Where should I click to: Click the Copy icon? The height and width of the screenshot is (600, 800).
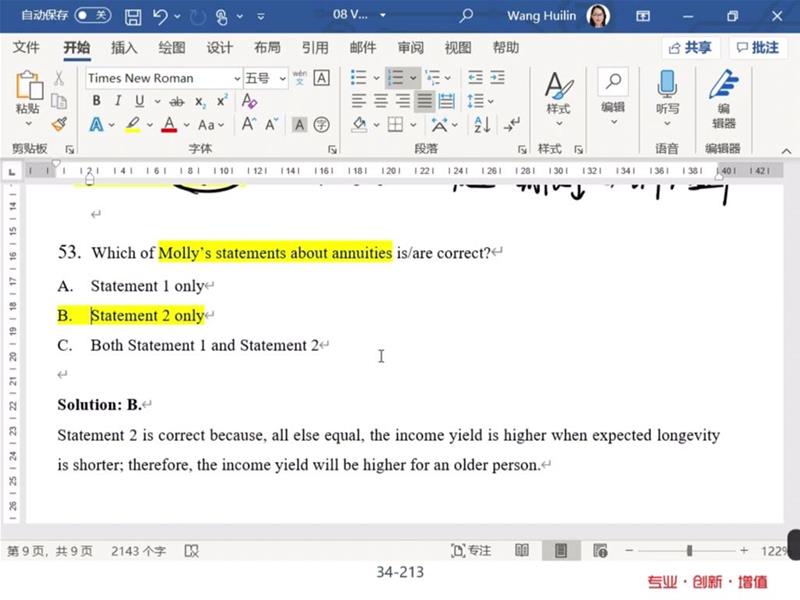click(x=59, y=101)
